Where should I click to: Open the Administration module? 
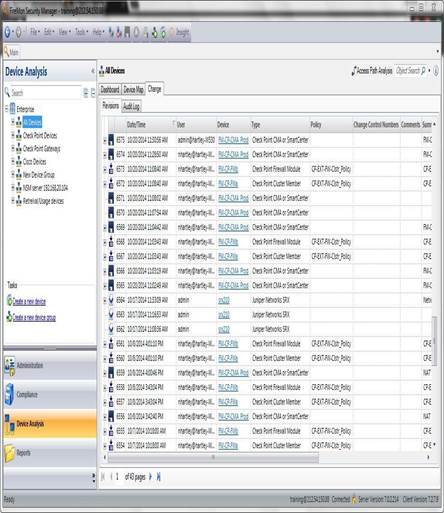coord(50,365)
